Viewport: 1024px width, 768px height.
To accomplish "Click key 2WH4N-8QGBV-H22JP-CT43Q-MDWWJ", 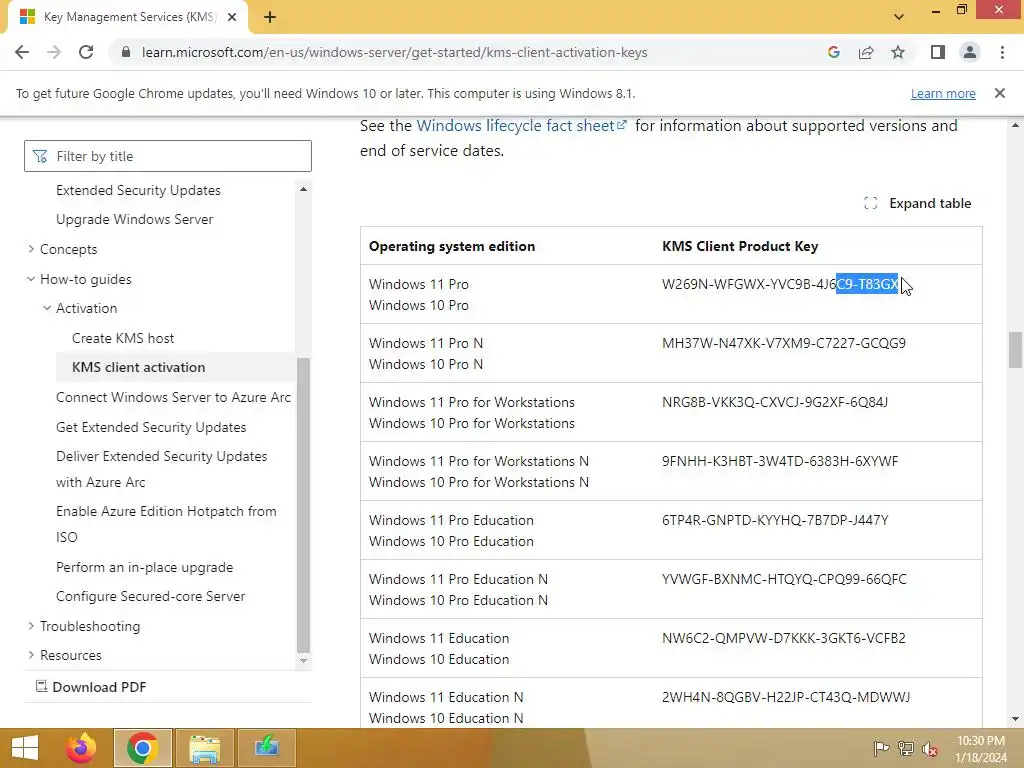I will point(786,697).
